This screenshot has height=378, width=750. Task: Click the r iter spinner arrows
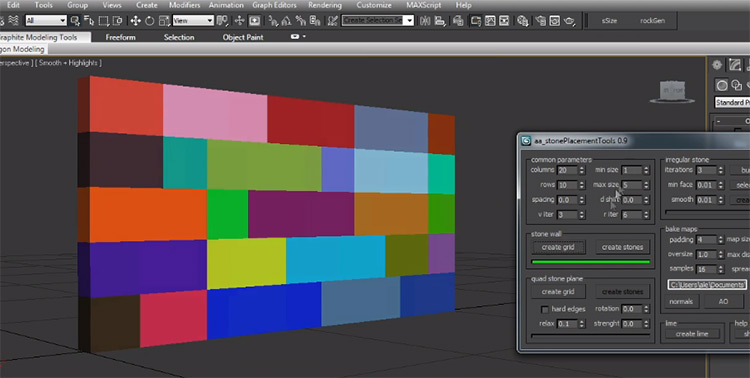(646, 215)
